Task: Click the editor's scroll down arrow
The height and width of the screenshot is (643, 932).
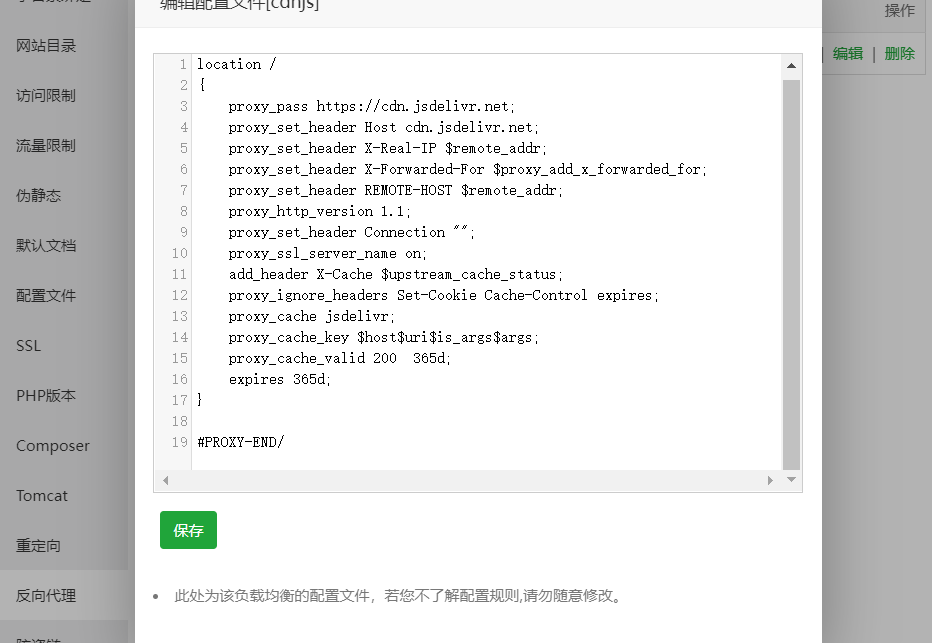Action: (791, 480)
